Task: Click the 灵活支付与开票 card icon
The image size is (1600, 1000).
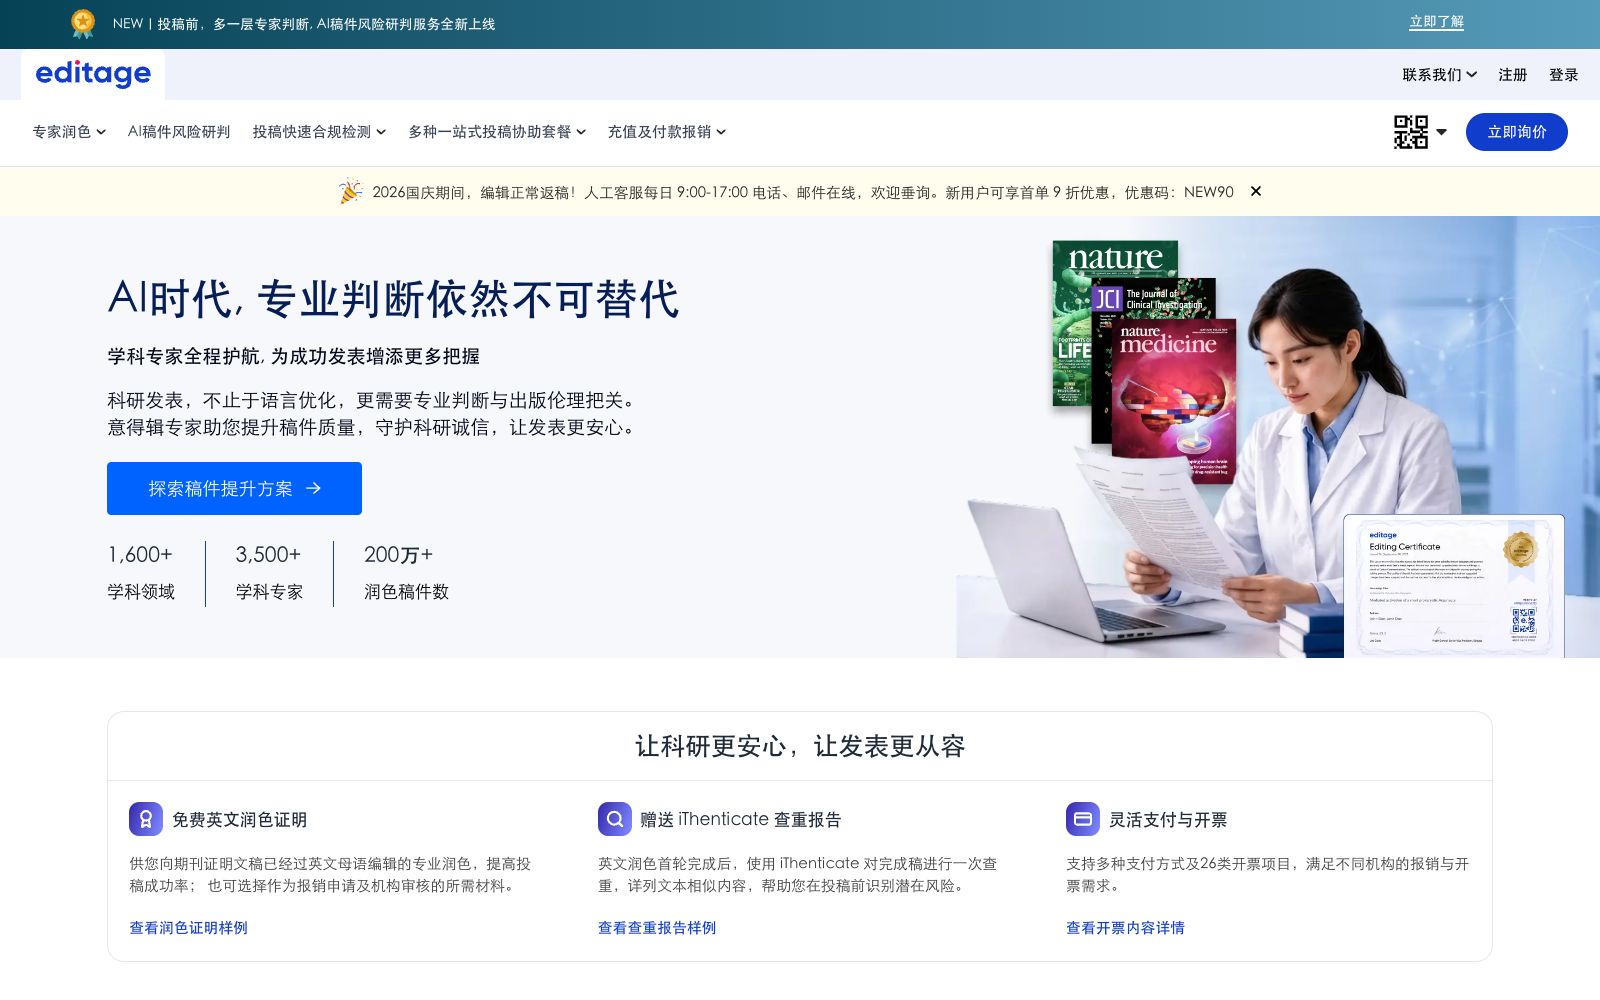Action: pos(1083,819)
